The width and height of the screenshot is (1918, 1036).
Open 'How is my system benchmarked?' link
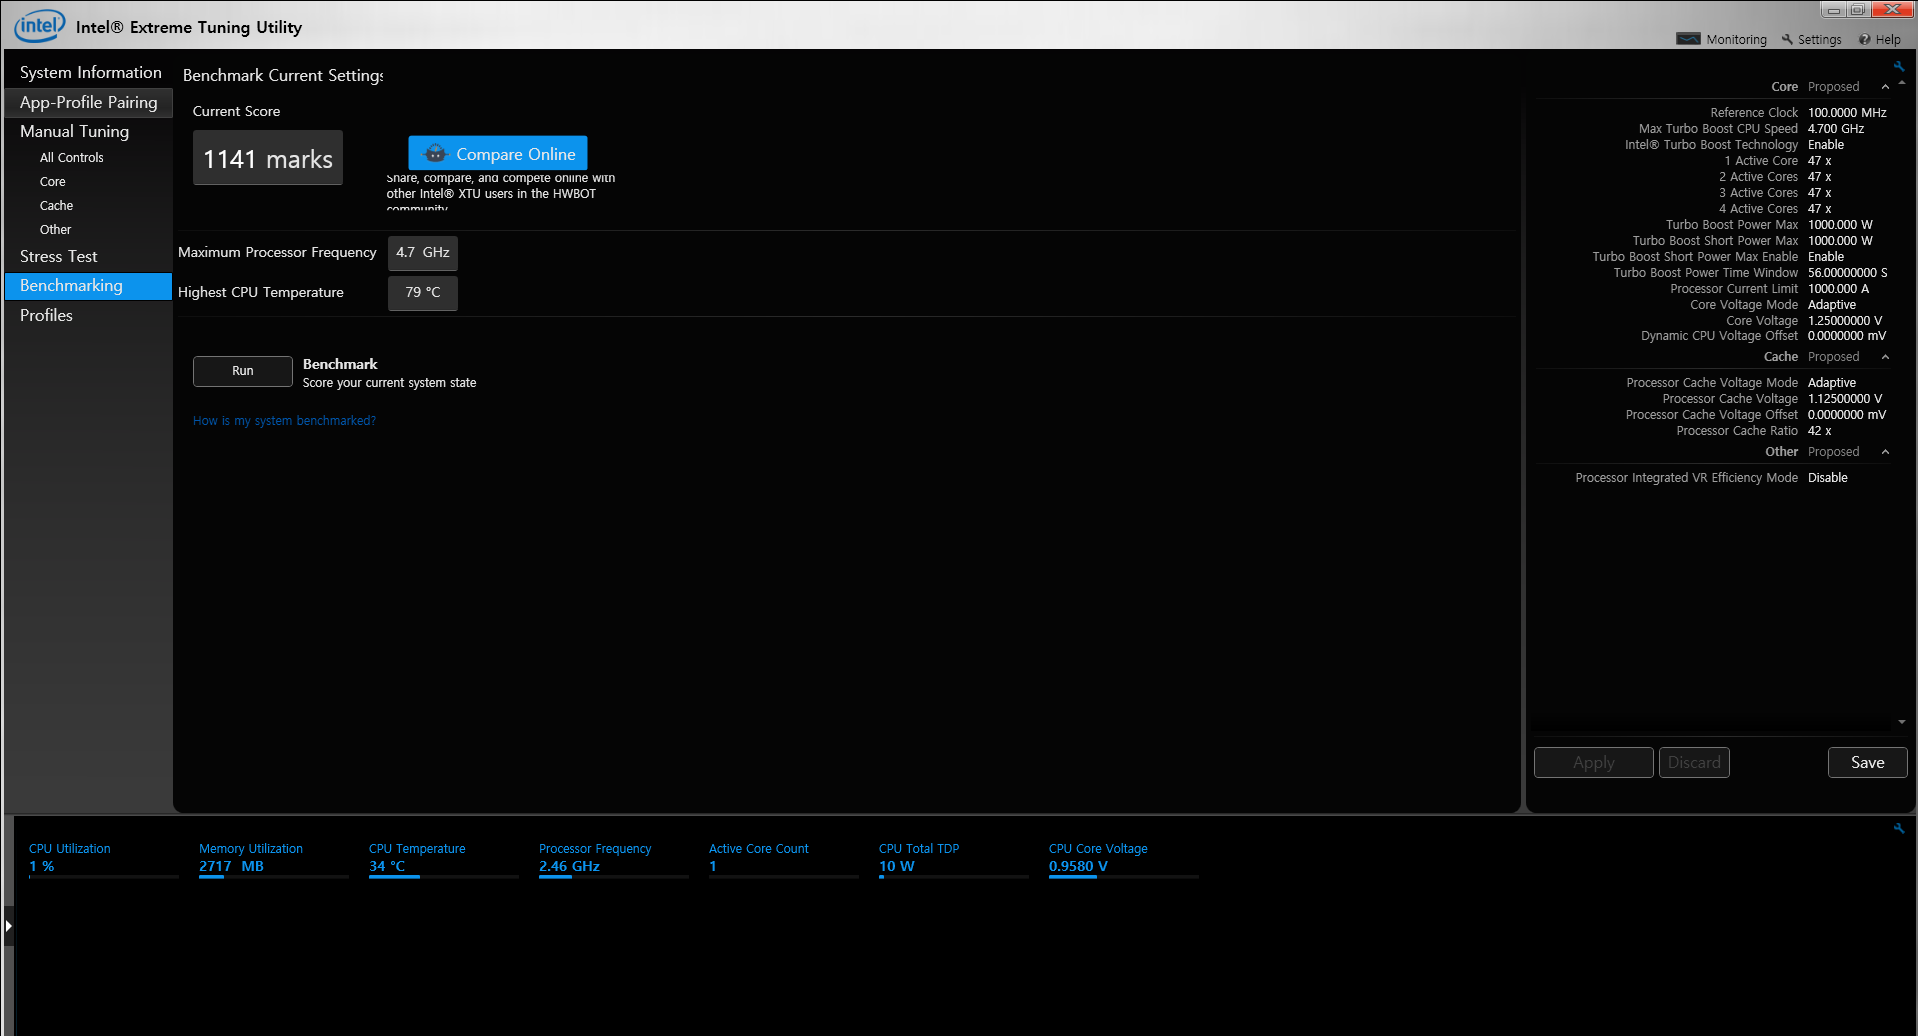point(285,421)
